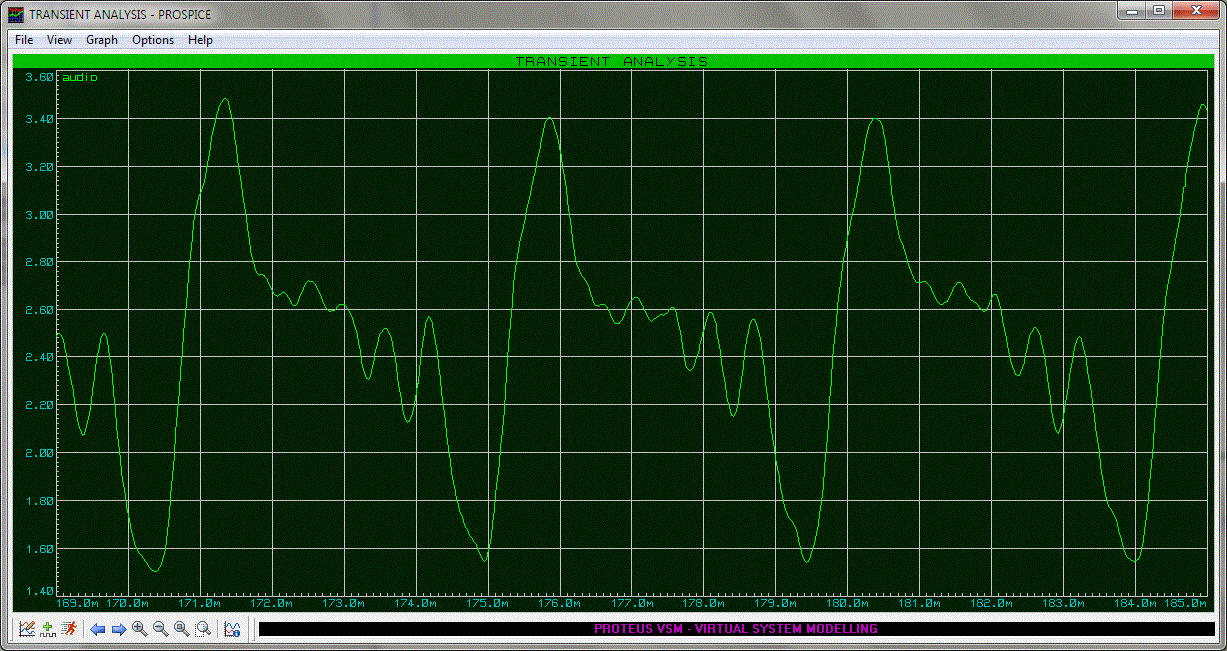Zoom out of the graph

pos(160,629)
